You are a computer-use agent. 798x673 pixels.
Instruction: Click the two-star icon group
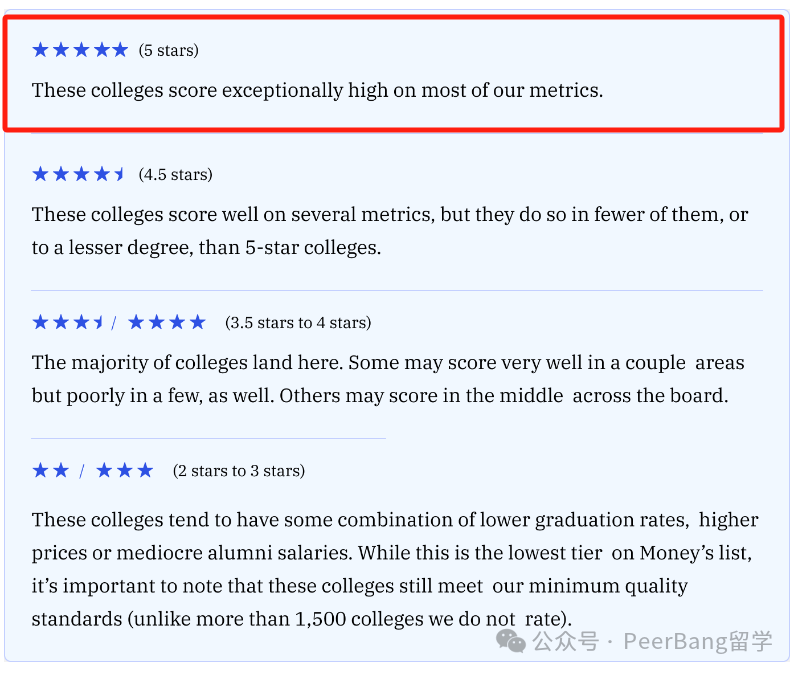click(x=50, y=470)
